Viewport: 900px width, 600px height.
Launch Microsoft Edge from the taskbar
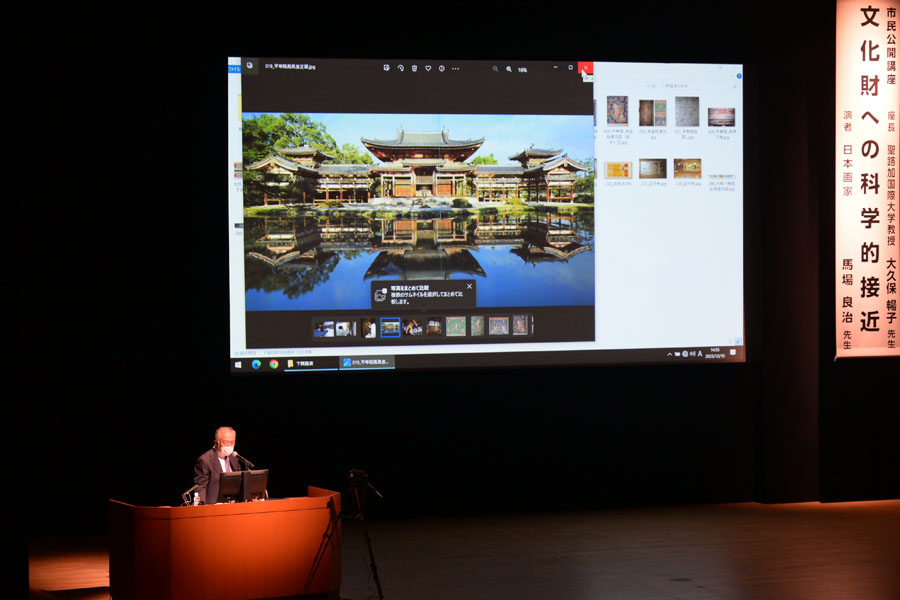click(256, 365)
